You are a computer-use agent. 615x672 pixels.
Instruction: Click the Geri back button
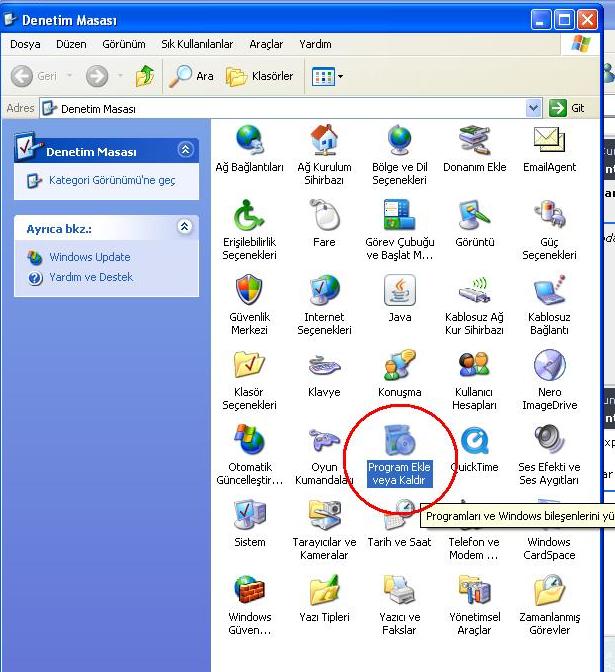tap(33, 76)
